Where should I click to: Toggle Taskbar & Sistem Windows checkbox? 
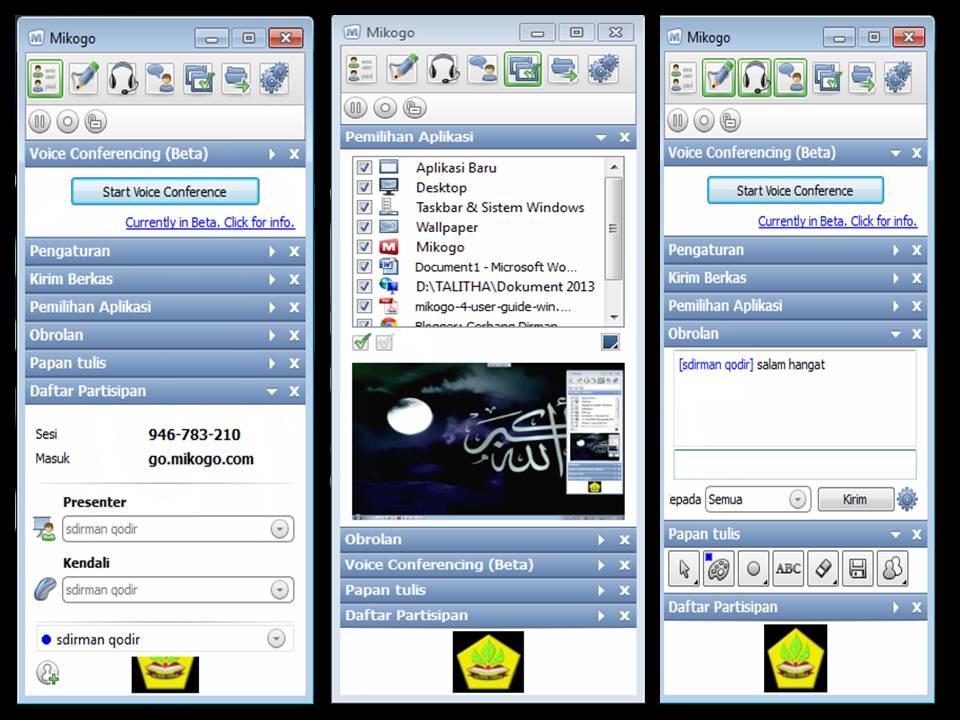(x=364, y=207)
